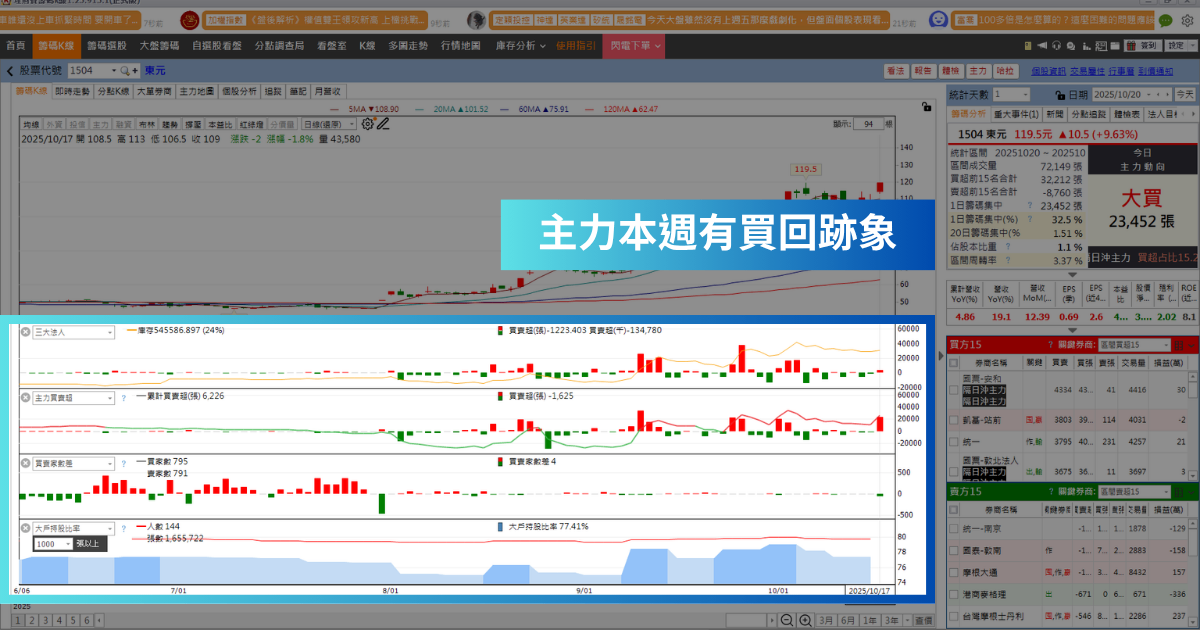Click the 股票代號 input showing 1504
This screenshot has width=1200, height=630.
point(92,71)
